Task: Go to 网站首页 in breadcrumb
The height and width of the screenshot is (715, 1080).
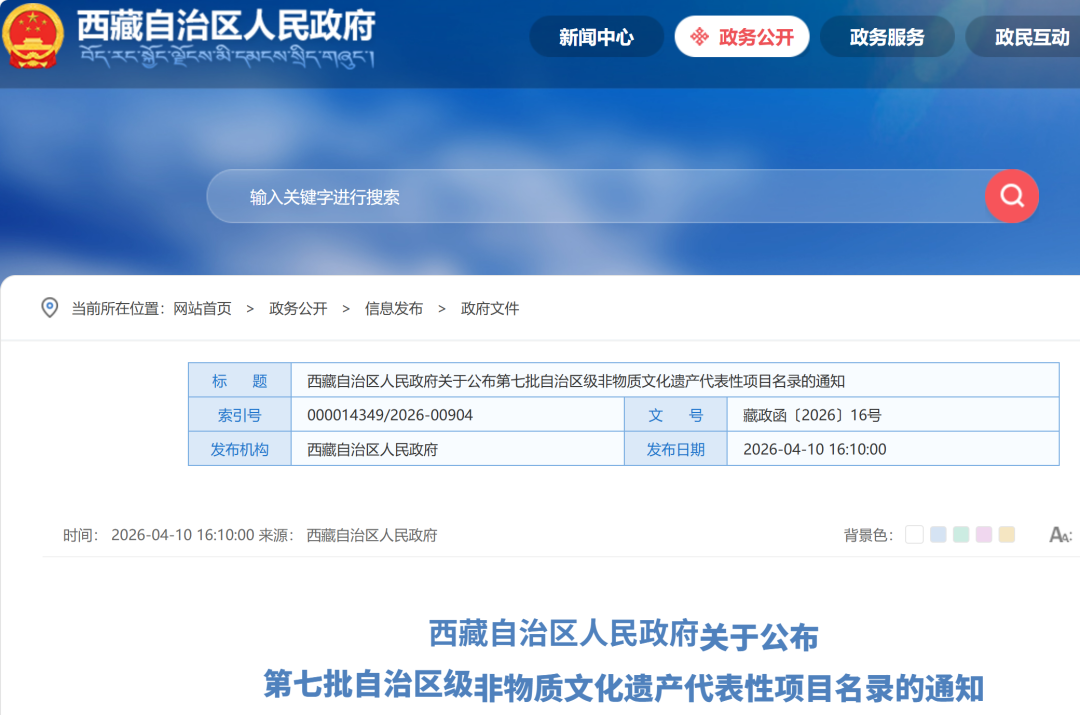Action: pos(202,309)
